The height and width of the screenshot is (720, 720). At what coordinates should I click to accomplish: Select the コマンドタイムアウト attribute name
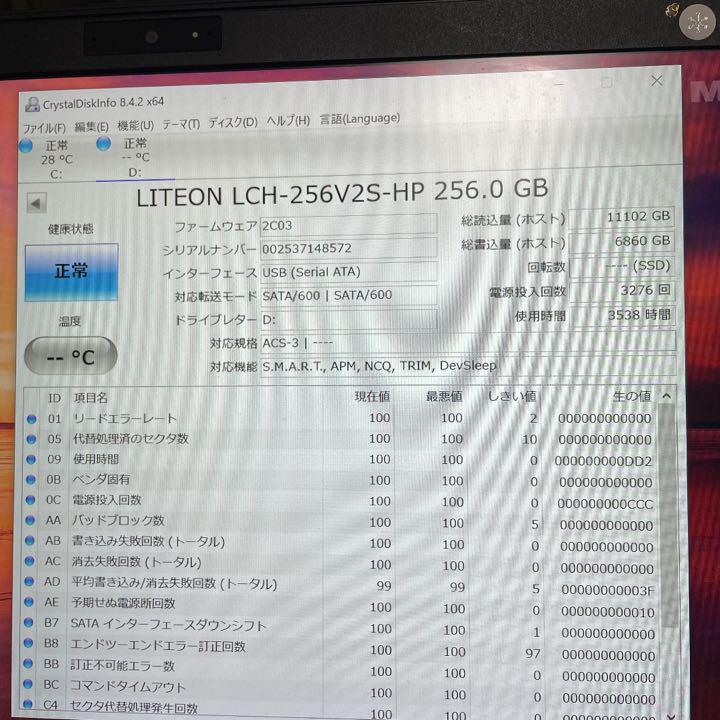click(128, 686)
